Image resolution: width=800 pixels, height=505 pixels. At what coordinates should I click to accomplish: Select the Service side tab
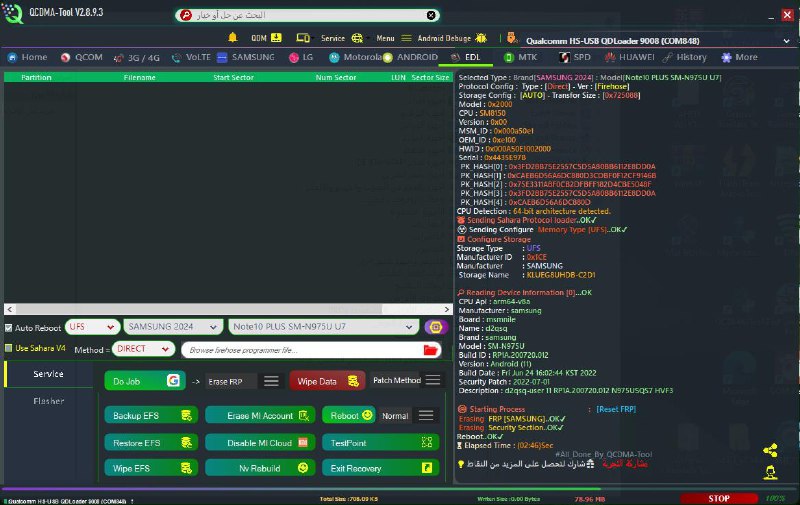[48, 374]
